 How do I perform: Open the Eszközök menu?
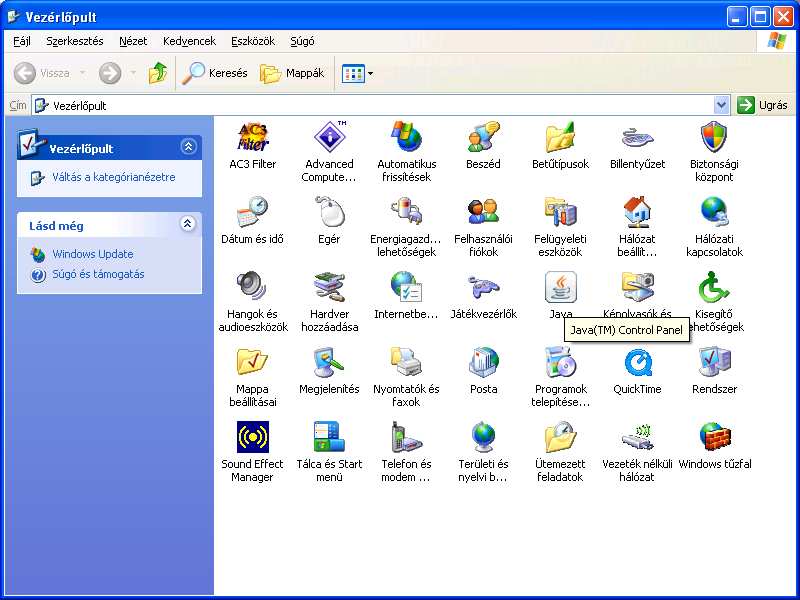click(253, 41)
